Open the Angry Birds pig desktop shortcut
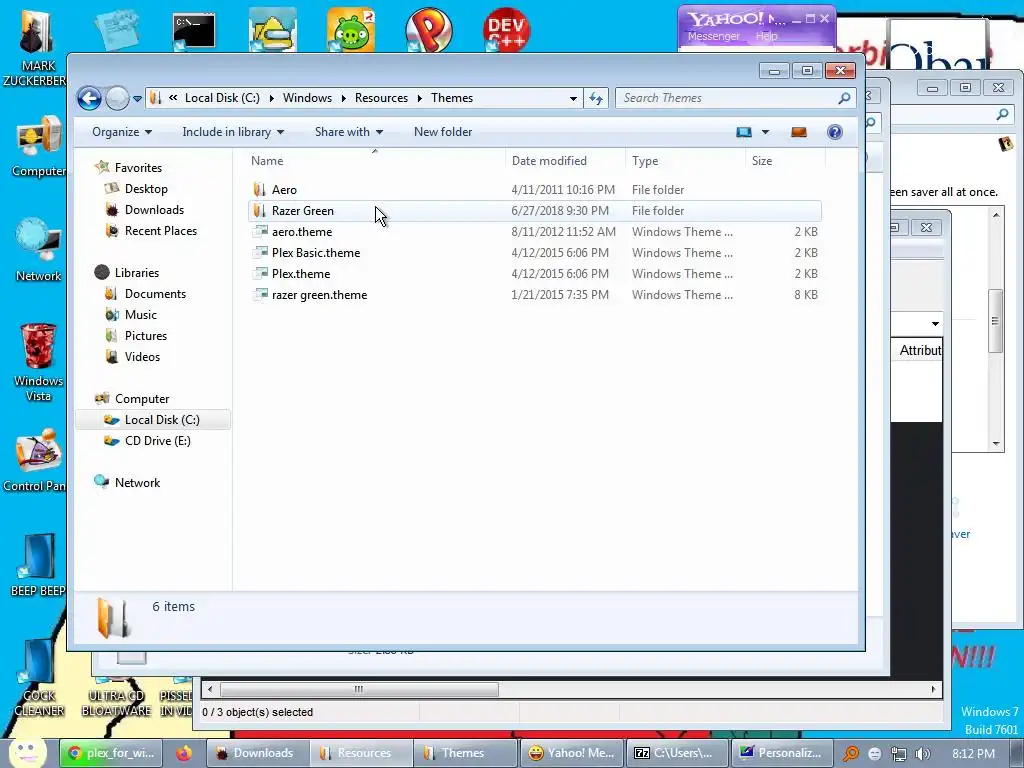Image resolution: width=1024 pixels, height=768 pixels. tap(351, 29)
